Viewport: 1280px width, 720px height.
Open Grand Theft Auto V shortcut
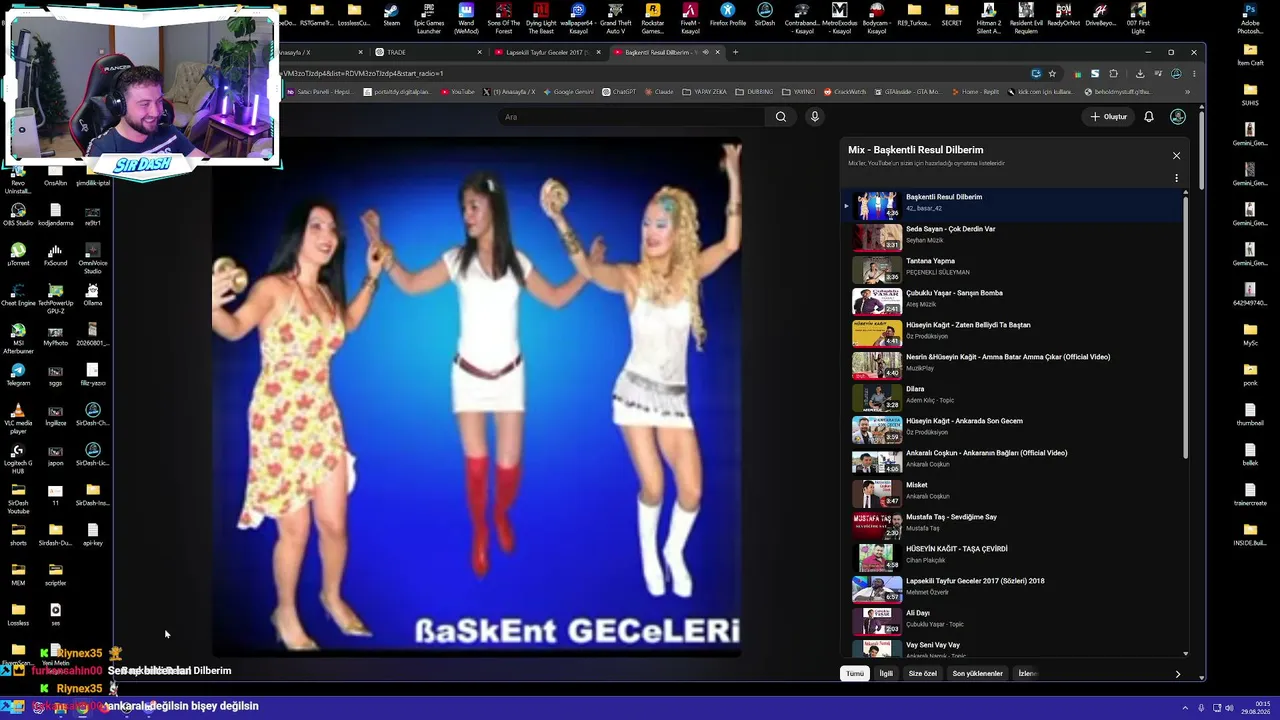pyautogui.click(x=616, y=19)
